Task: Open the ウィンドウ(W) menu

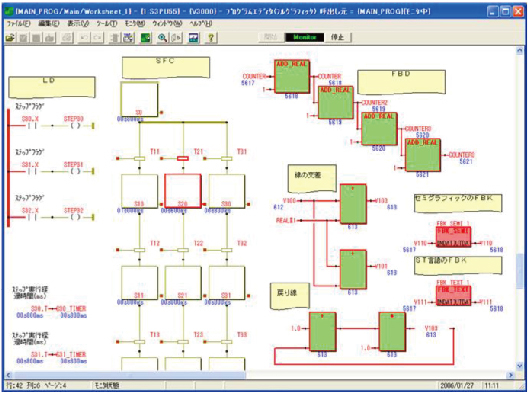Action: pyautogui.click(x=167, y=24)
